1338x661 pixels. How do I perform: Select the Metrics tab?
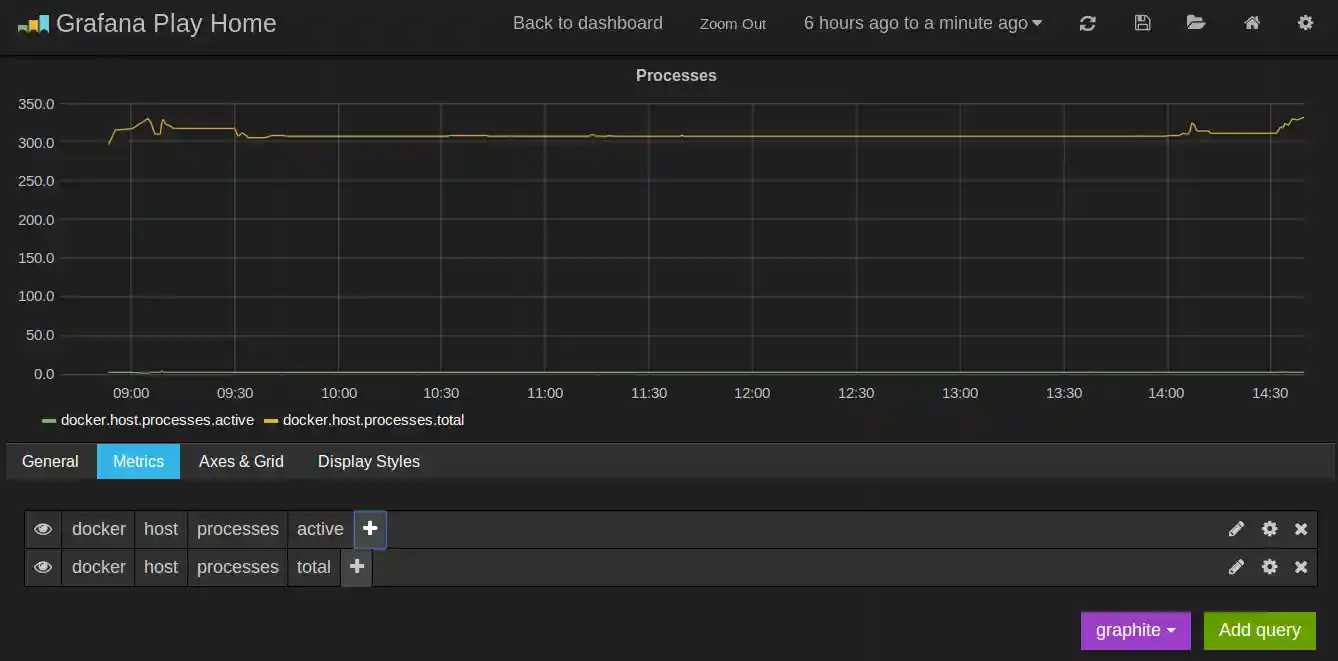pos(138,462)
